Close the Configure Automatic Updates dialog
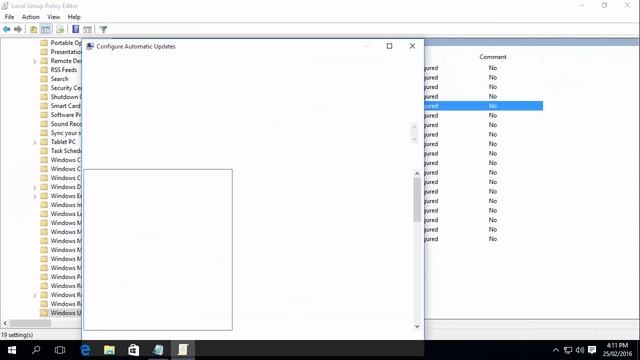This screenshot has height=360, width=640. [412, 46]
